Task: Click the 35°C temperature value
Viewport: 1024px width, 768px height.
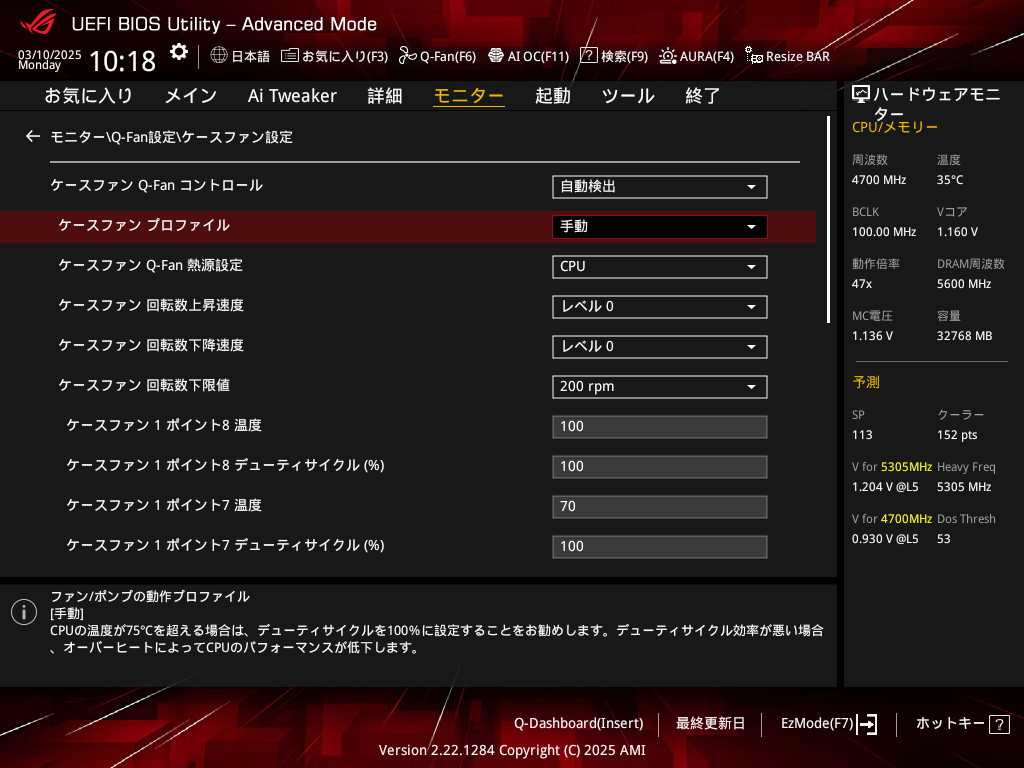Action: pos(950,180)
